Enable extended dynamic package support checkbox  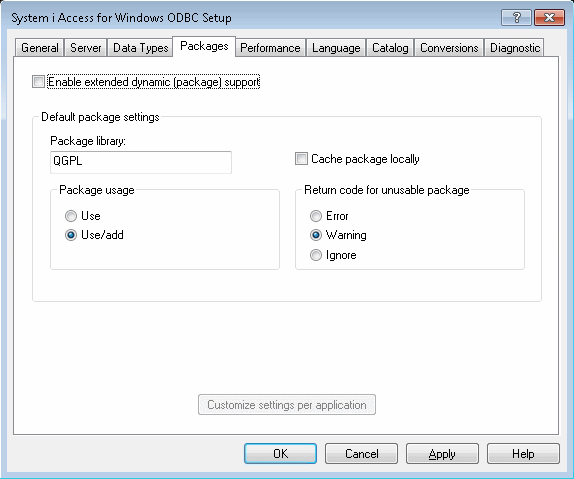38,81
